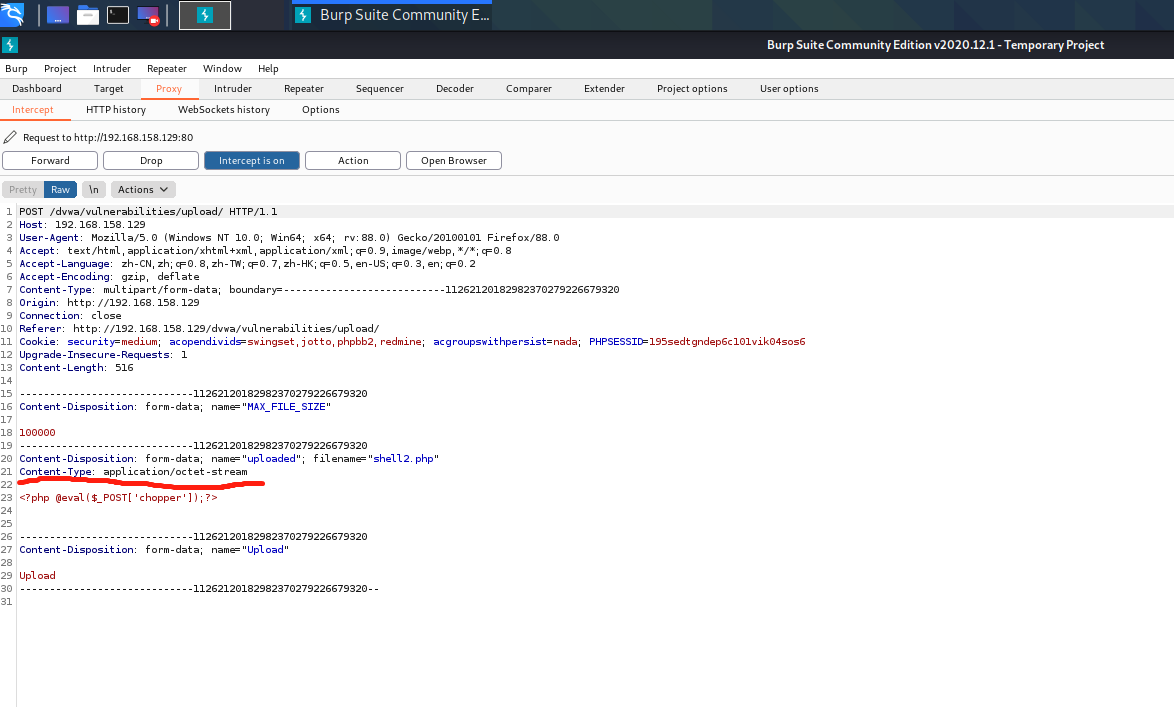
Task: Switch to the Target tab
Action: click(x=109, y=88)
